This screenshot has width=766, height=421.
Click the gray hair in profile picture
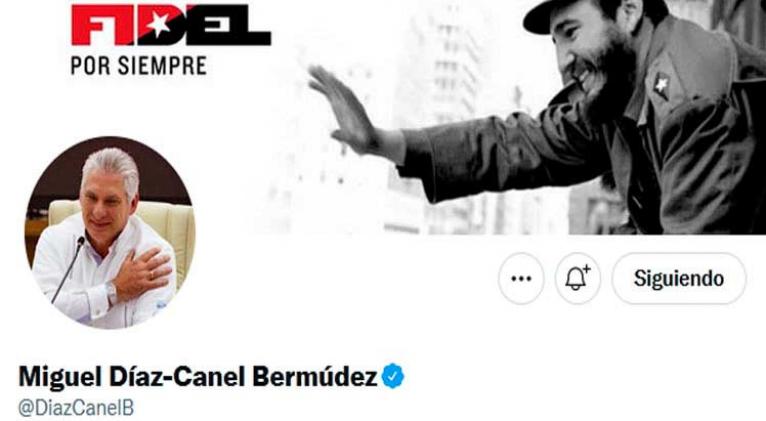click(x=112, y=164)
